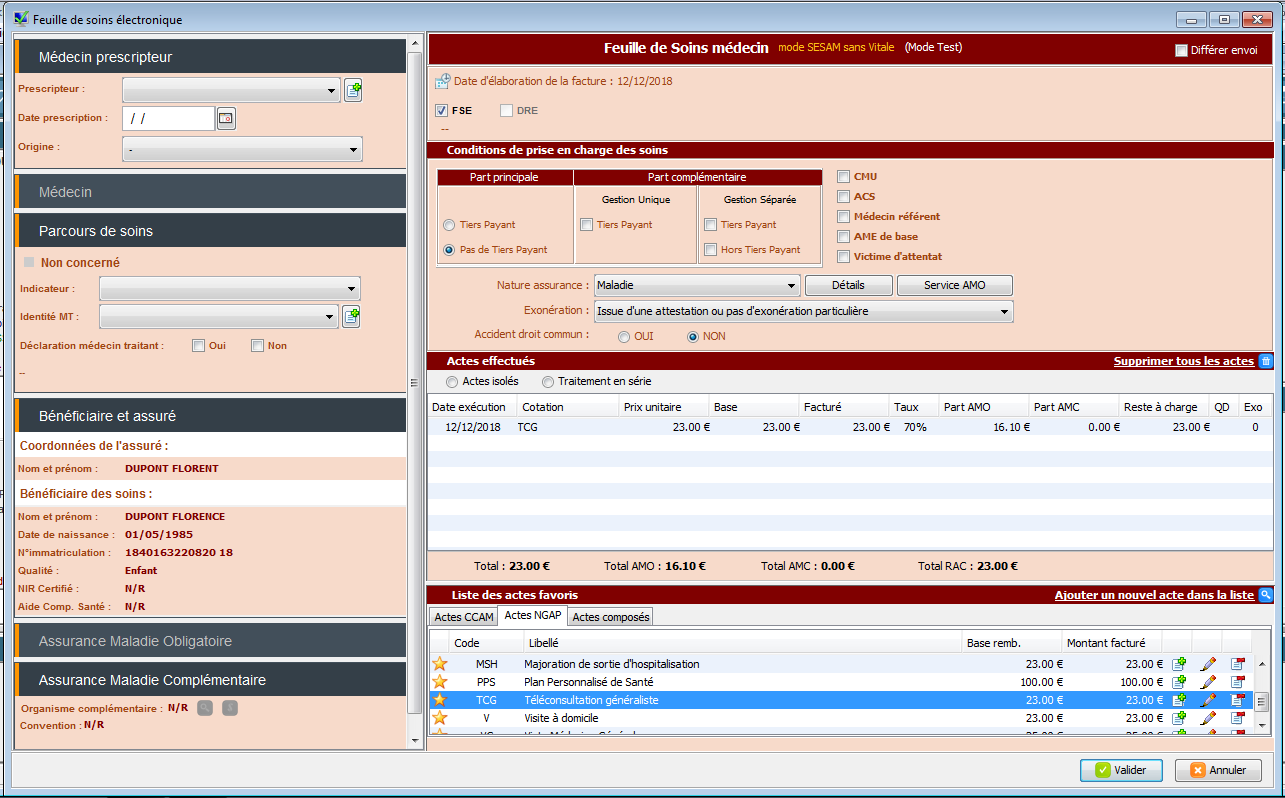This screenshot has height=798, width=1285.
Task: Expand the Exonération dropdown
Action: tap(803, 312)
